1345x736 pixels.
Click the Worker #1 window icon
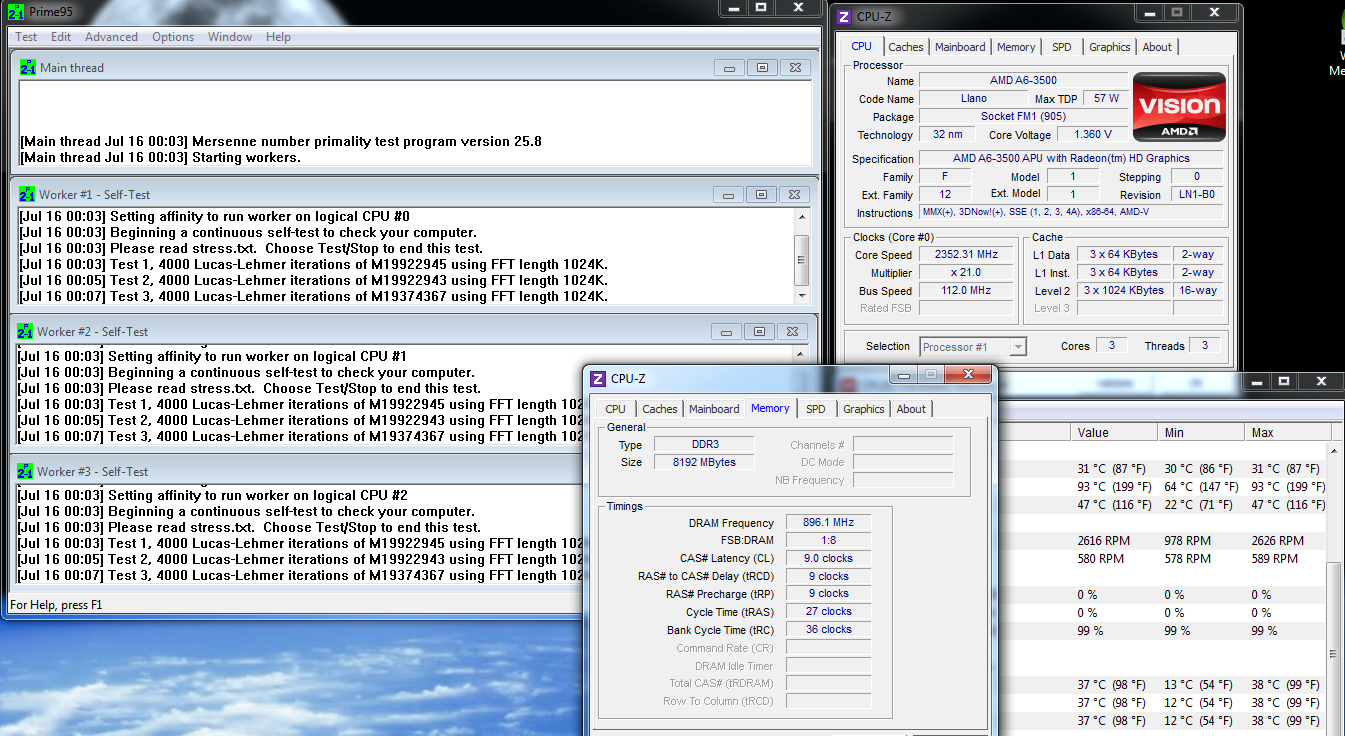27,194
